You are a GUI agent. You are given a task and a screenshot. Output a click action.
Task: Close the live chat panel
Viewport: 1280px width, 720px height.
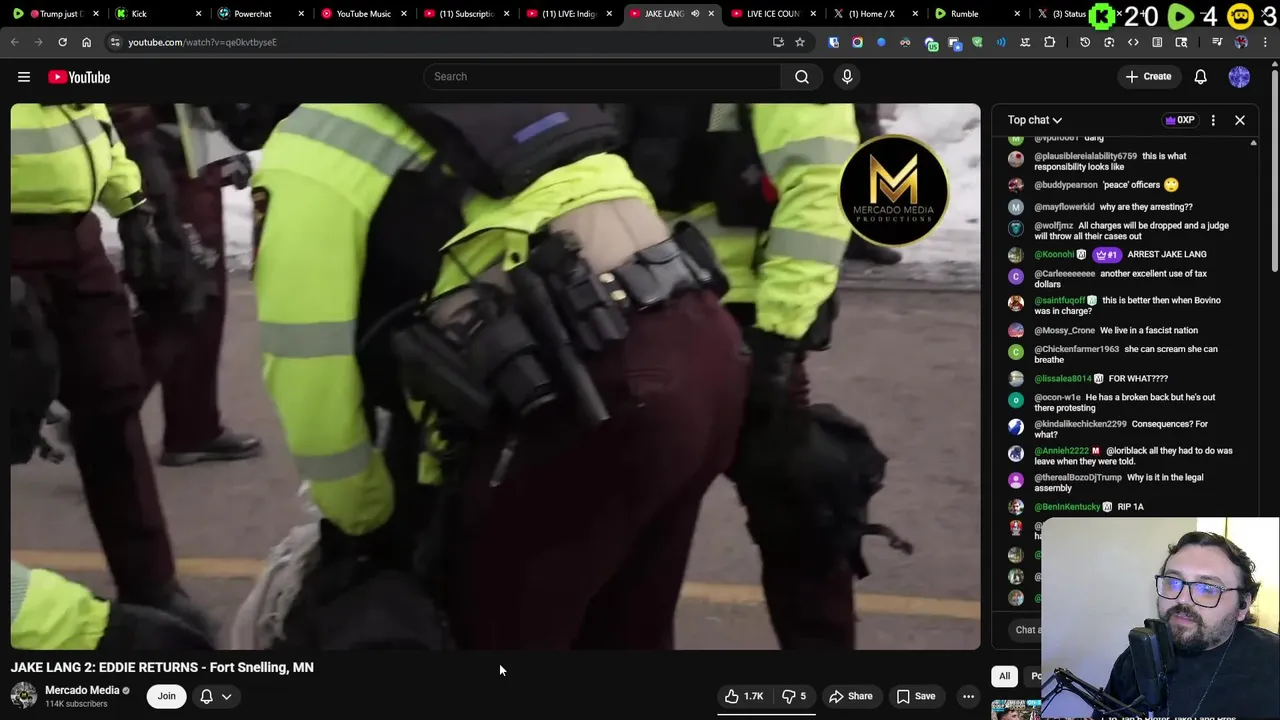[1240, 120]
